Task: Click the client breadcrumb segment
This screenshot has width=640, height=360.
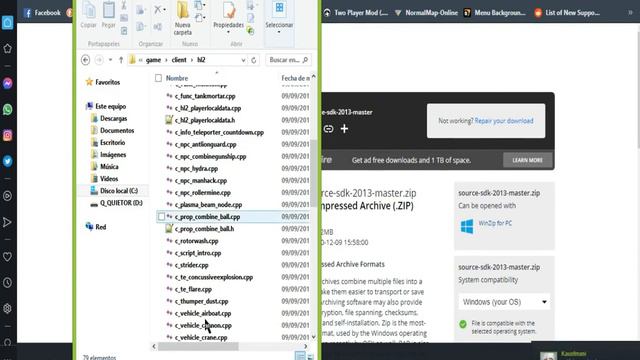Action: [x=179, y=60]
